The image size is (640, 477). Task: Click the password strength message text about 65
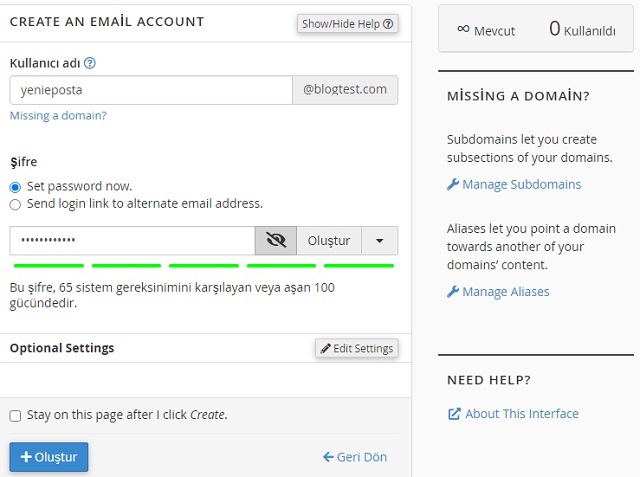pos(172,295)
